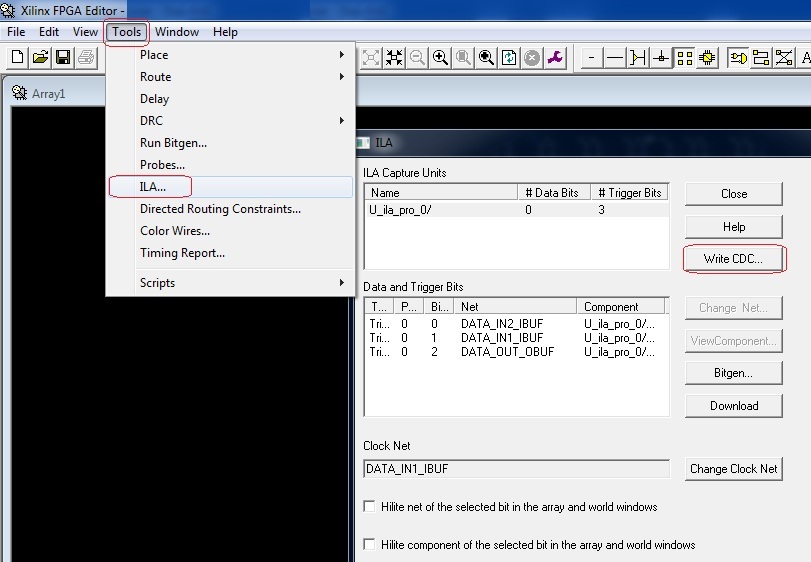Click the Clock Net text field
811x562 pixels.
(x=515, y=468)
